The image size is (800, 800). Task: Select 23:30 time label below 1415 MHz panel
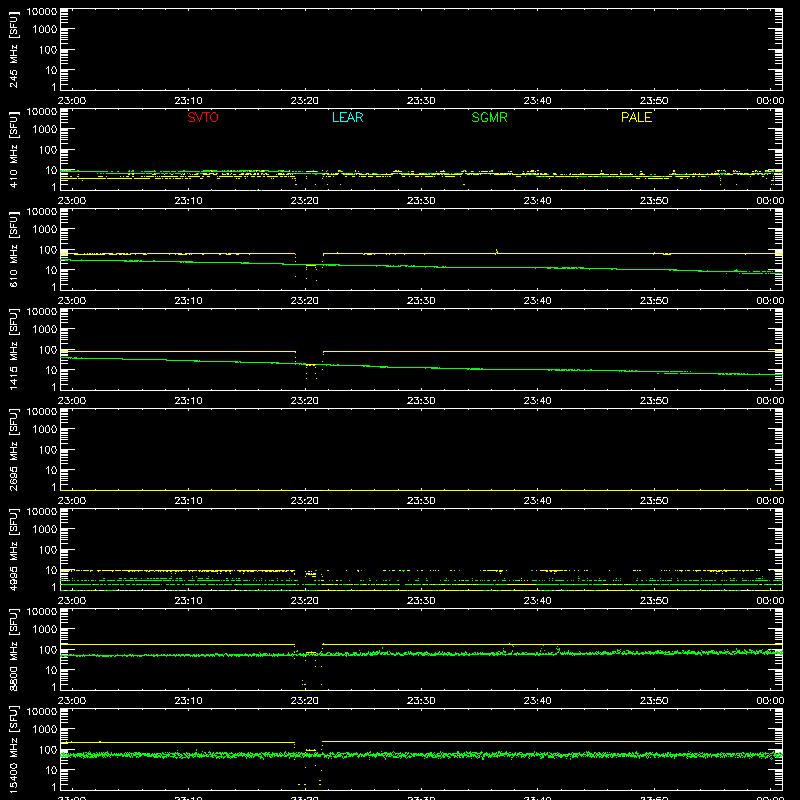(x=421, y=401)
